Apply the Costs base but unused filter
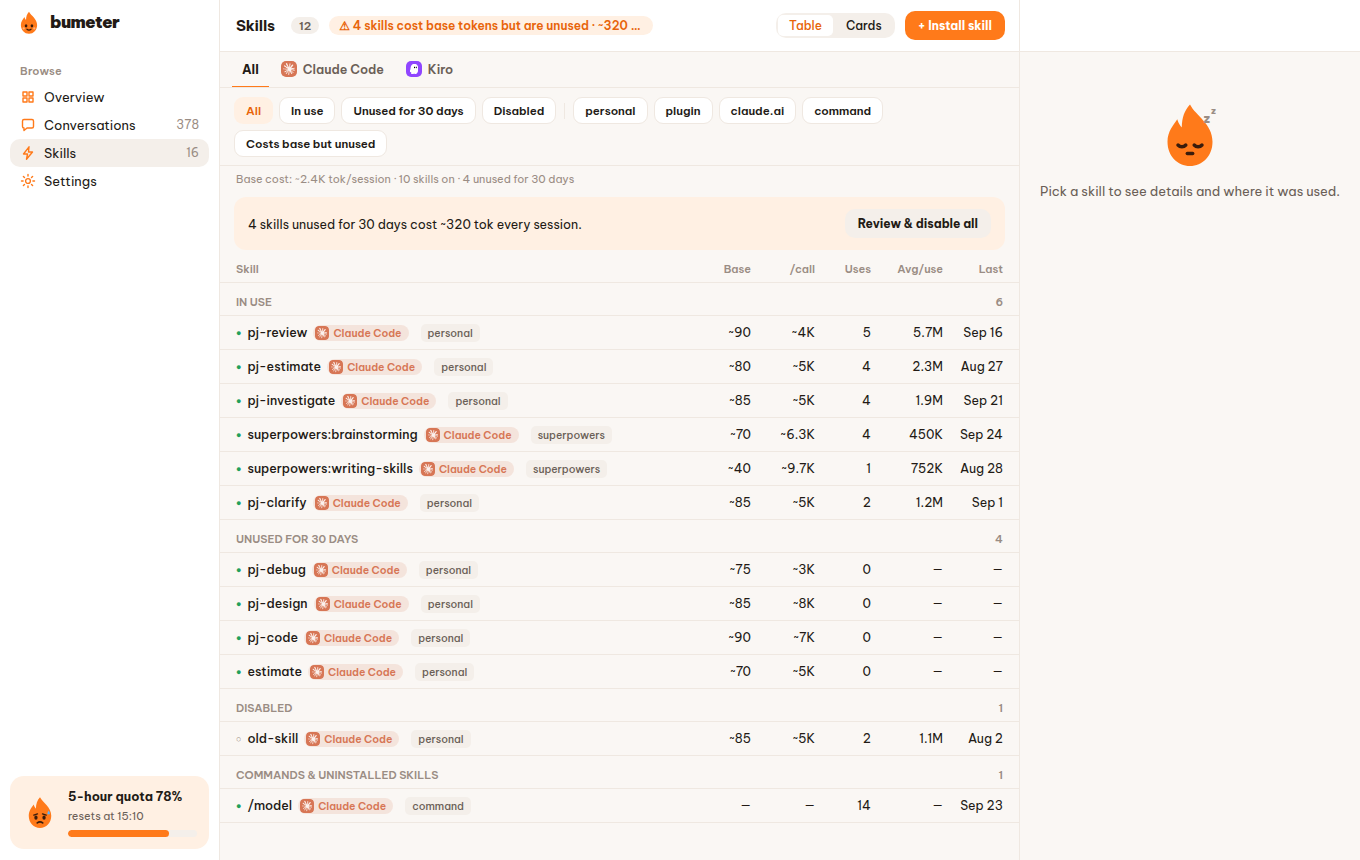 click(310, 144)
